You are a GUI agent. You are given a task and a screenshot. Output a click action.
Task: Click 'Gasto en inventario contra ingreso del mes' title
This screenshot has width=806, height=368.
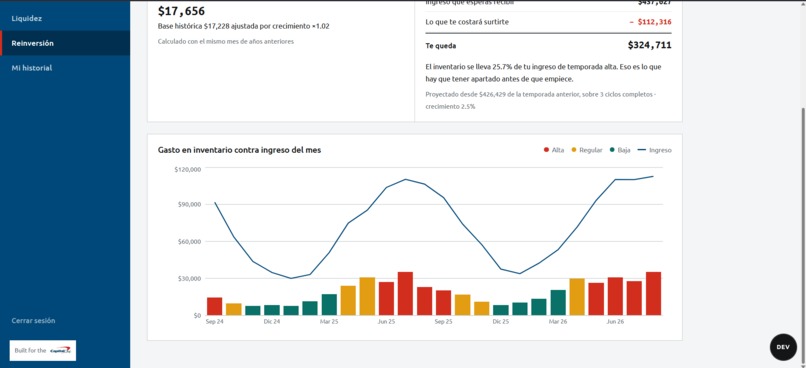pos(240,150)
